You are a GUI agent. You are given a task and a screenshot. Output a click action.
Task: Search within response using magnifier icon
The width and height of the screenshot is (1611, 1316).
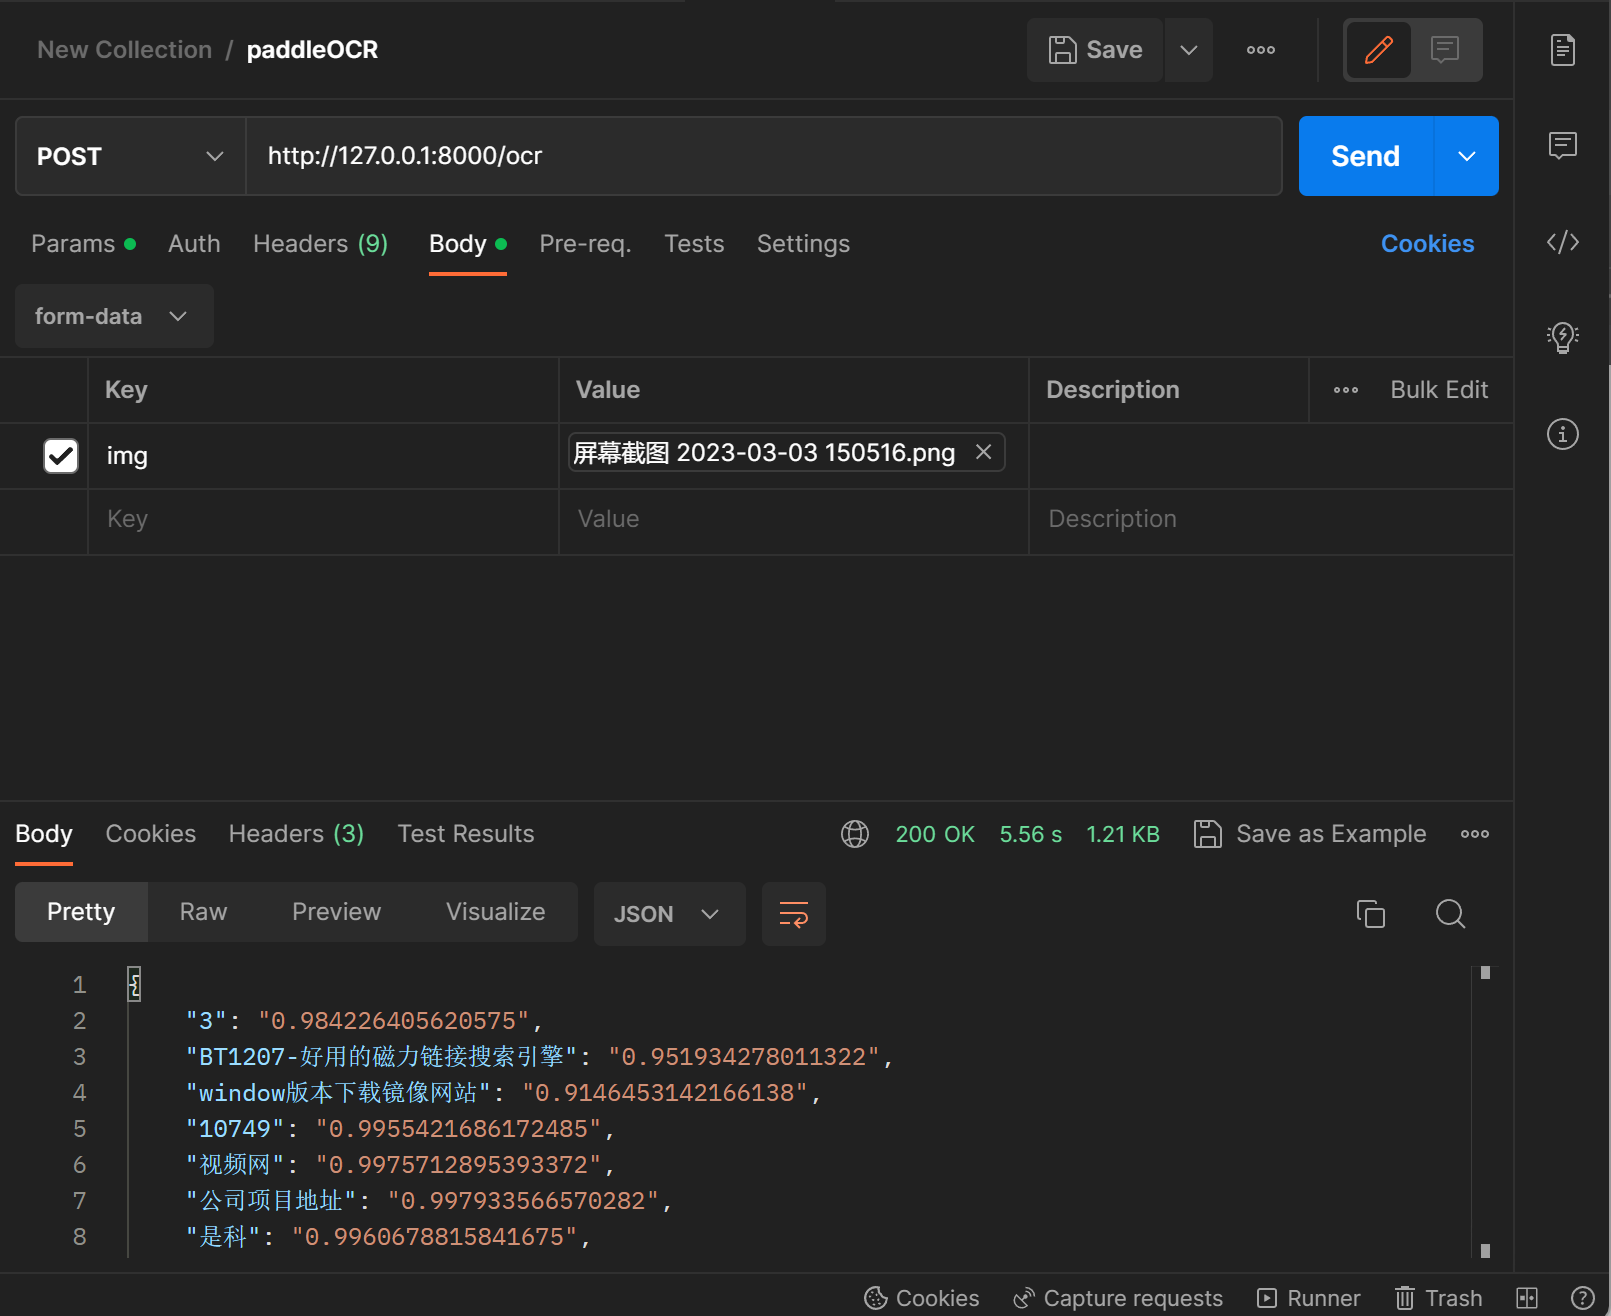tap(1449, 913)
